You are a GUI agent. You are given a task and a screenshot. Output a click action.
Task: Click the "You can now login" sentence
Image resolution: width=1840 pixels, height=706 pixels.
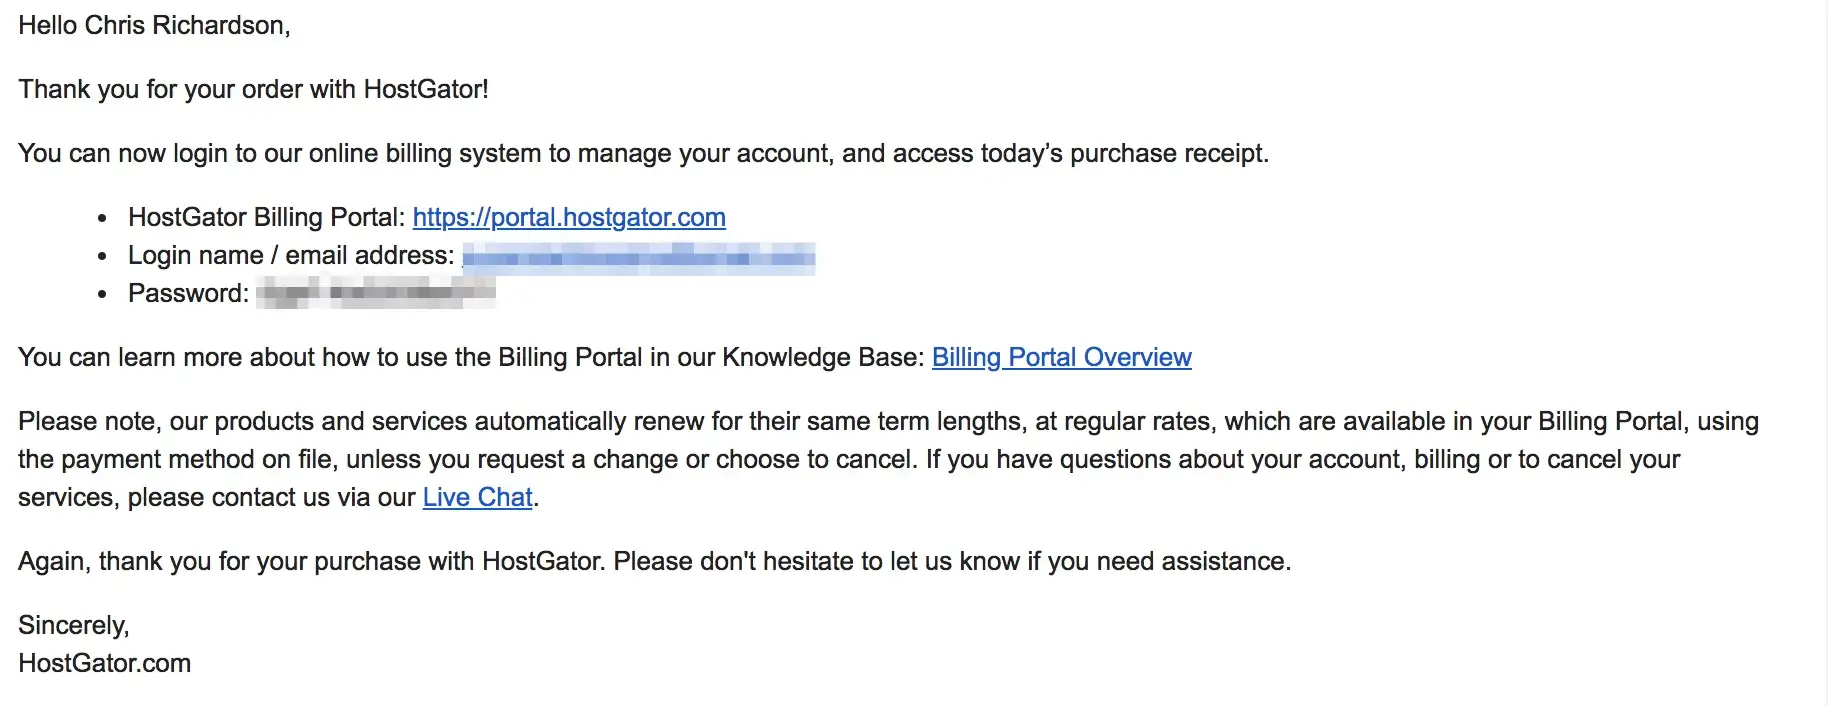(643, 153)
